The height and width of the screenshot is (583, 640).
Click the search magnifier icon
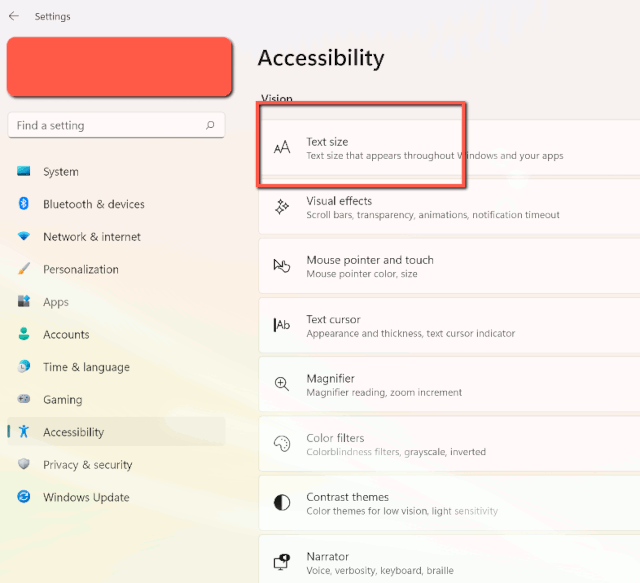point(210,126)
